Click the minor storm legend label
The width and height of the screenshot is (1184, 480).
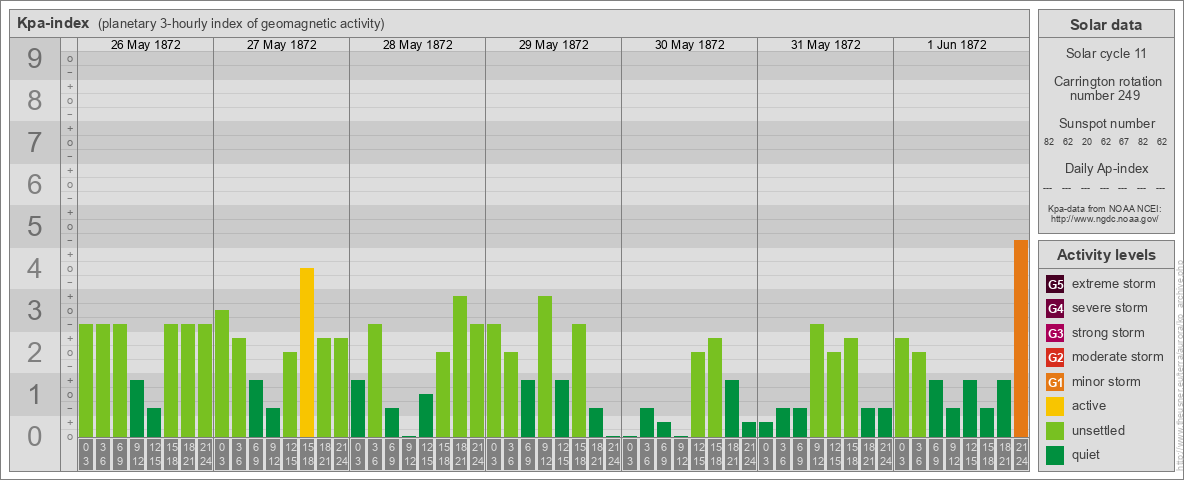pyautogui.click(x=1106, y=381)
